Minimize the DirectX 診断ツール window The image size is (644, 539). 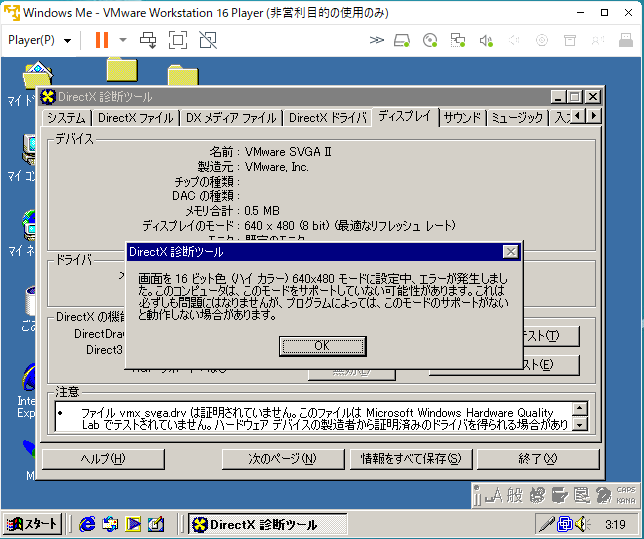click(x=558, y=97)
